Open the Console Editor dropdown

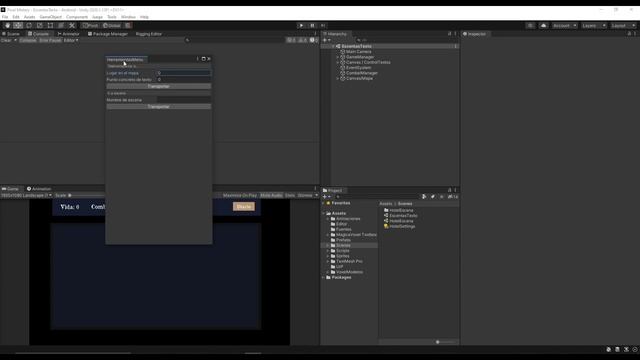point(71,40)
